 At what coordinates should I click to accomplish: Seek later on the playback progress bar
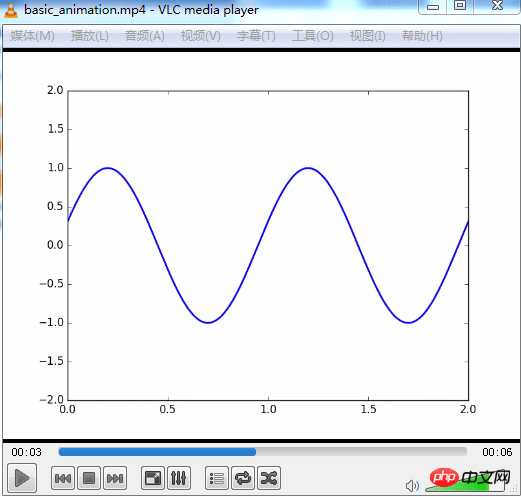click(x=362, y=452)
